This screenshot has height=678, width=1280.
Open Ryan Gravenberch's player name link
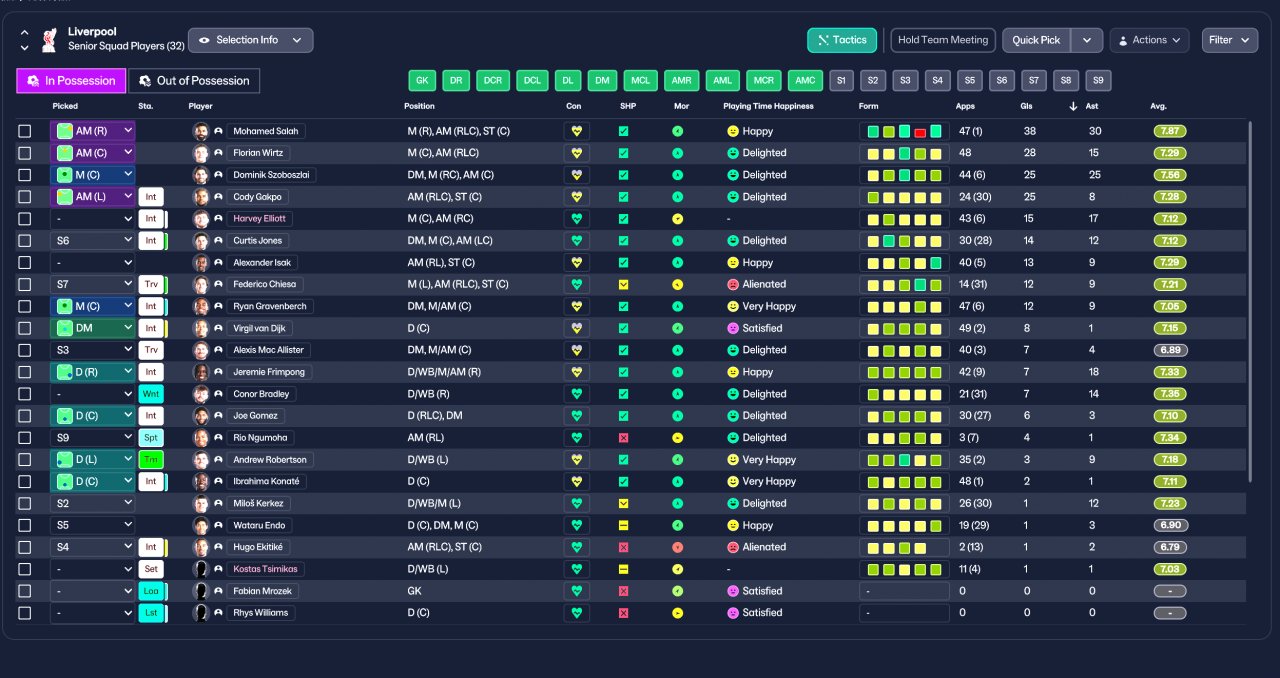[270, 307]
